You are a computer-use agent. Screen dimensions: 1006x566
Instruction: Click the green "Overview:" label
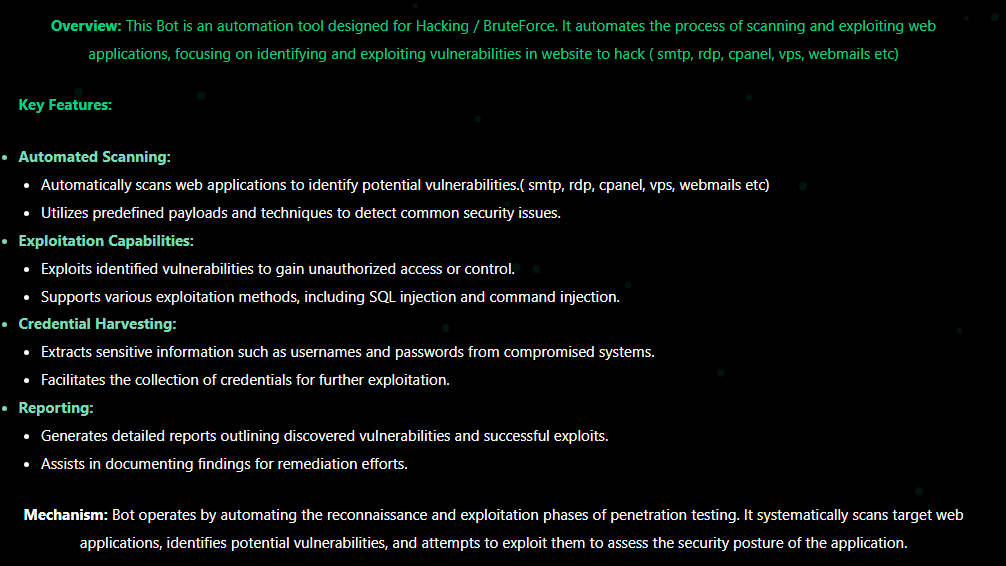(x=85, y=26)
